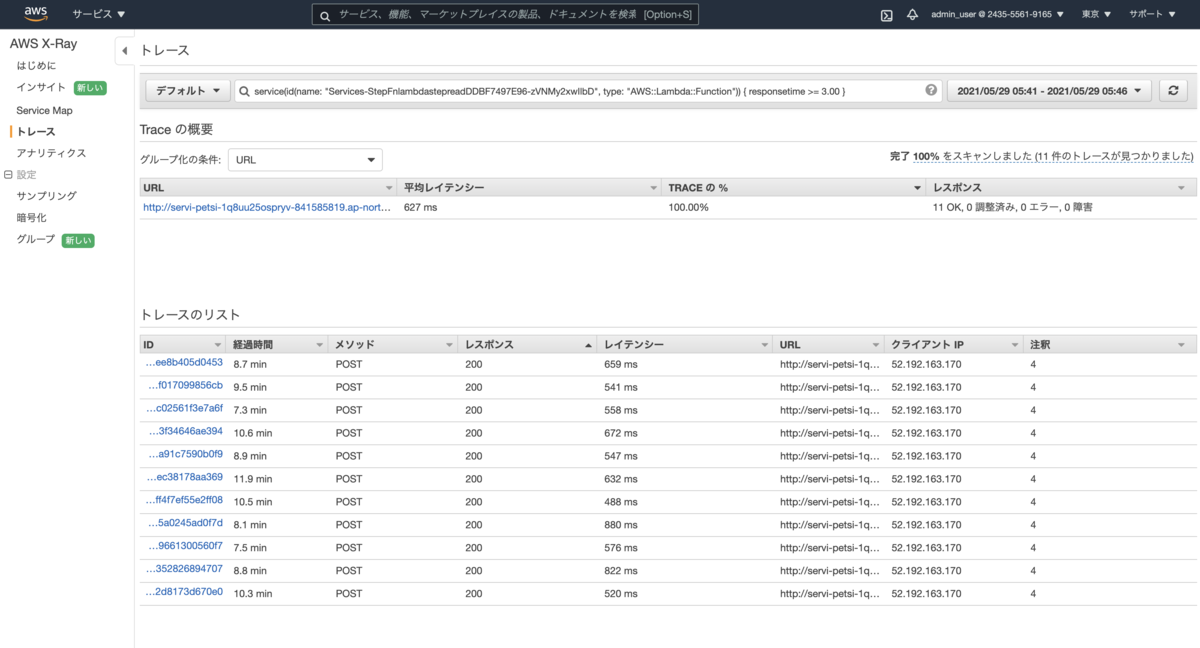Open インサイト in the sidebar

(41, 88)
